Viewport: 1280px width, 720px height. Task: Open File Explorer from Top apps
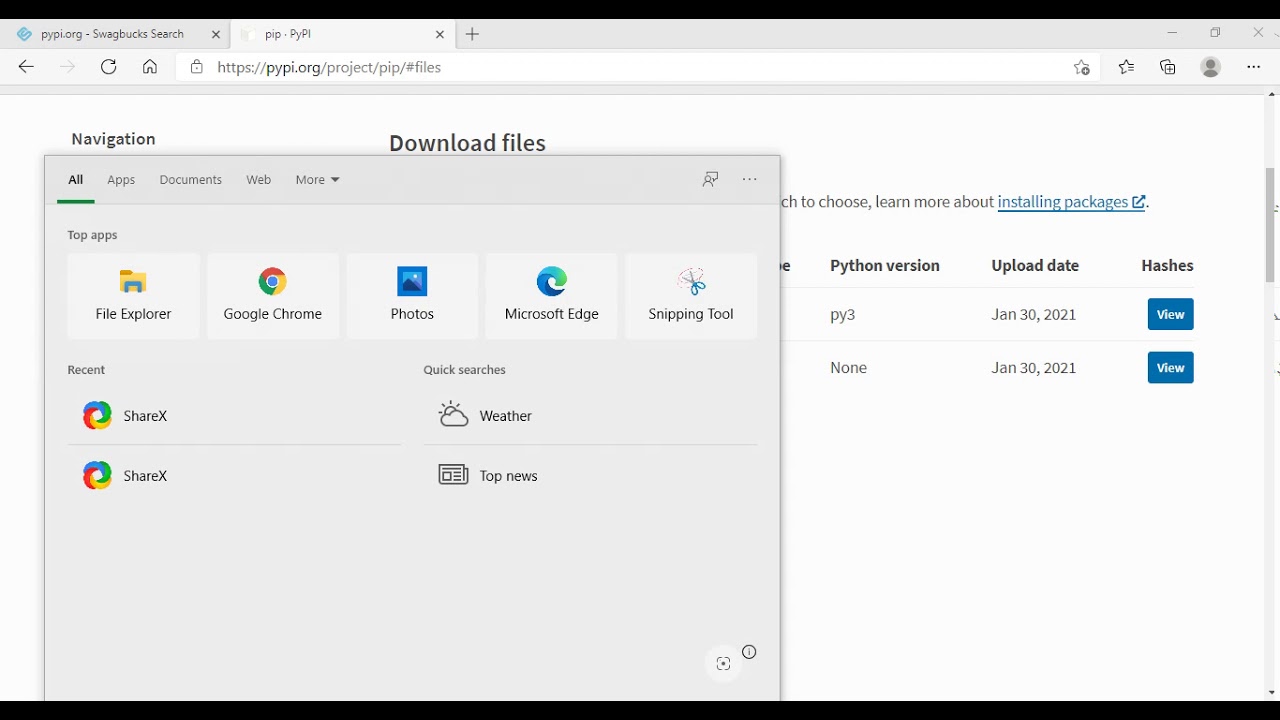tap(133, 296)
